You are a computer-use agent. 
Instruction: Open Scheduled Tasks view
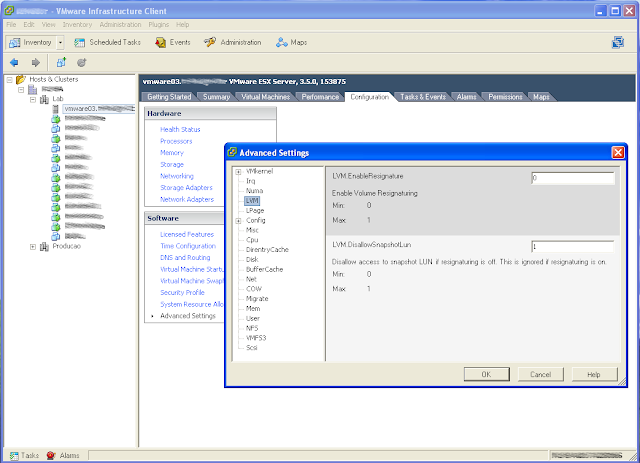pyautogui.click(x=107, y=42)
